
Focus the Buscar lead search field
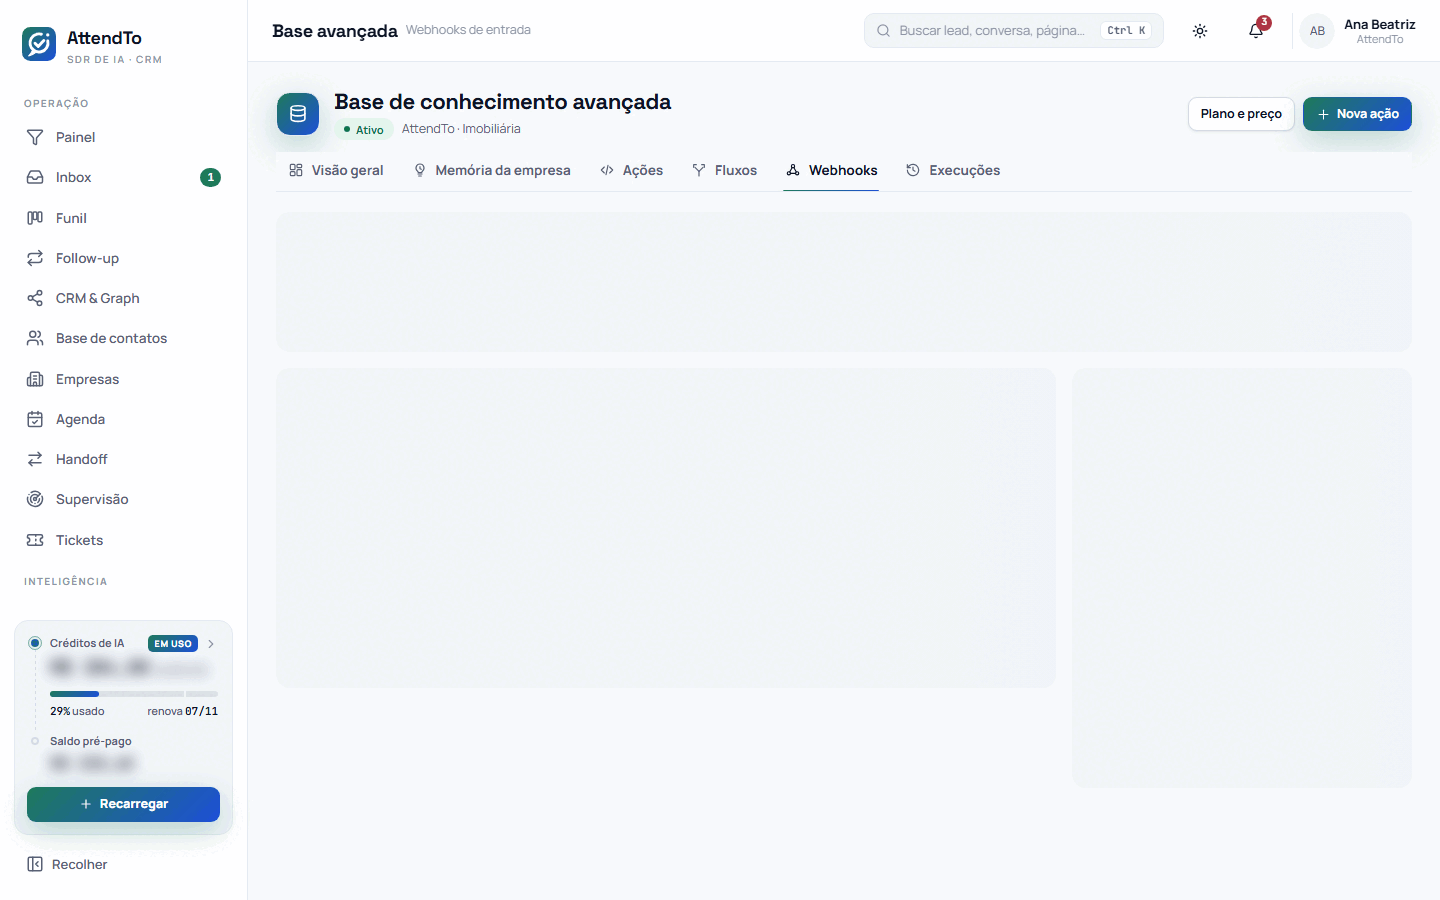(1013, 31)
